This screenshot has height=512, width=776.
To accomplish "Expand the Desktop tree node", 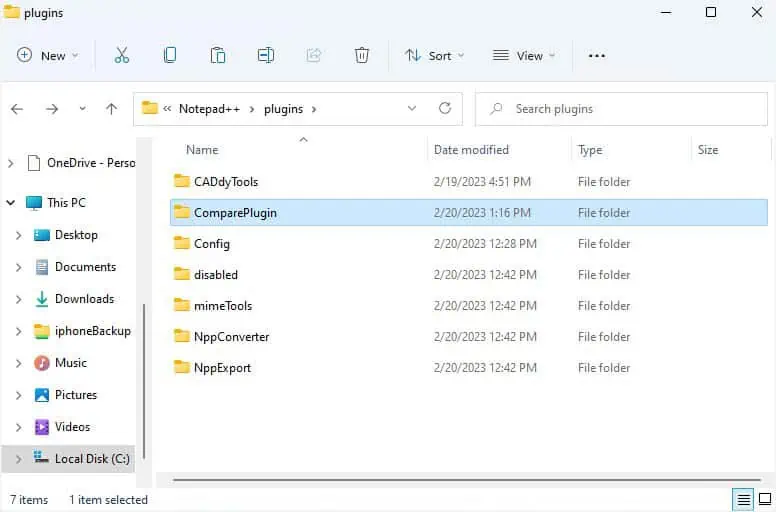I will (19, 235).
